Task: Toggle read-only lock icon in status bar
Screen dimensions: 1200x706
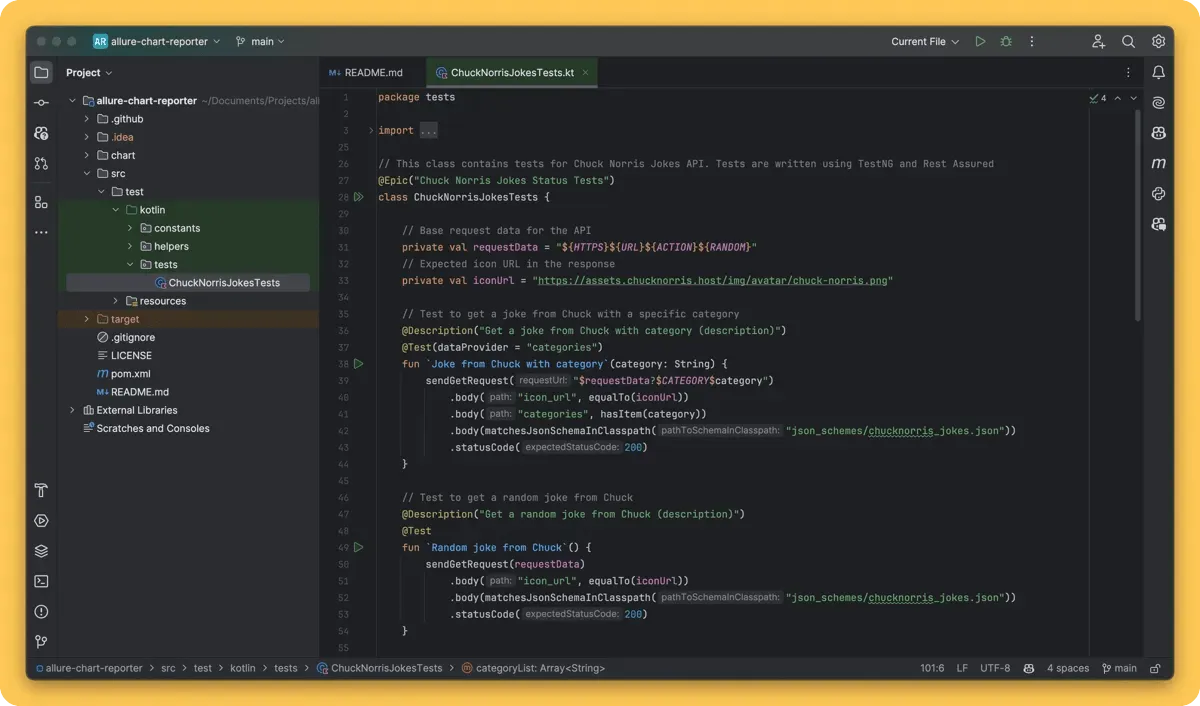Action: (1155, 668)
